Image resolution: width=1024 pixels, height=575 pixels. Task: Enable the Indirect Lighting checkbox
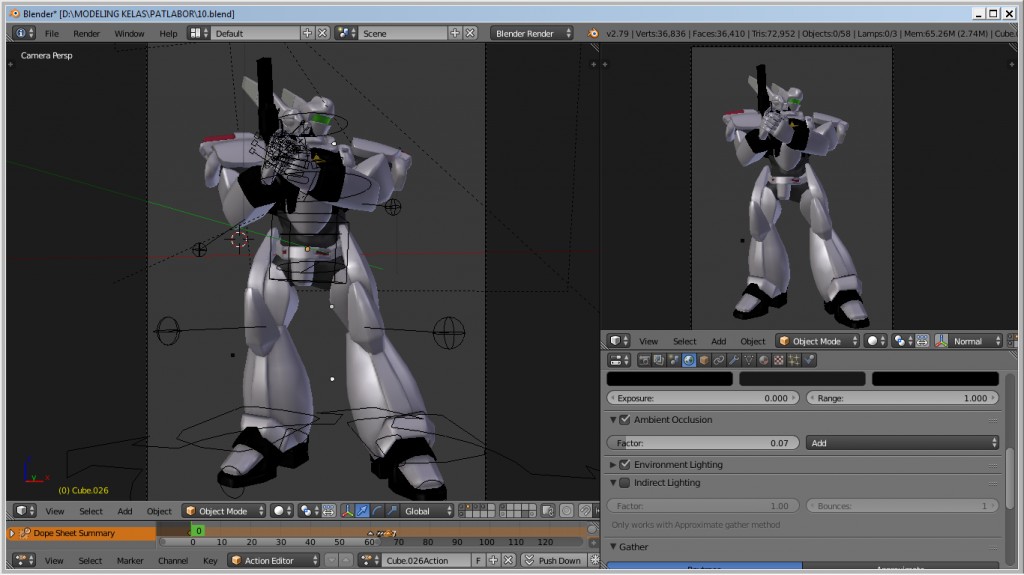[x=625, y=483]
